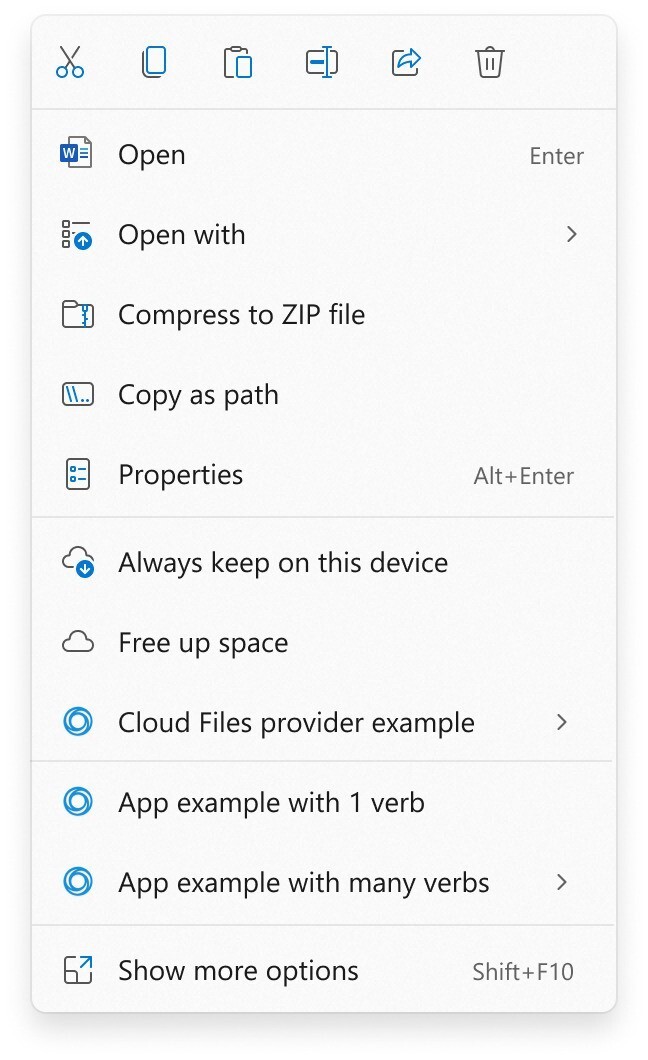Expand the Open with submenu arrow
Screen dimensions: 648x1060
(x=571, y=235)
